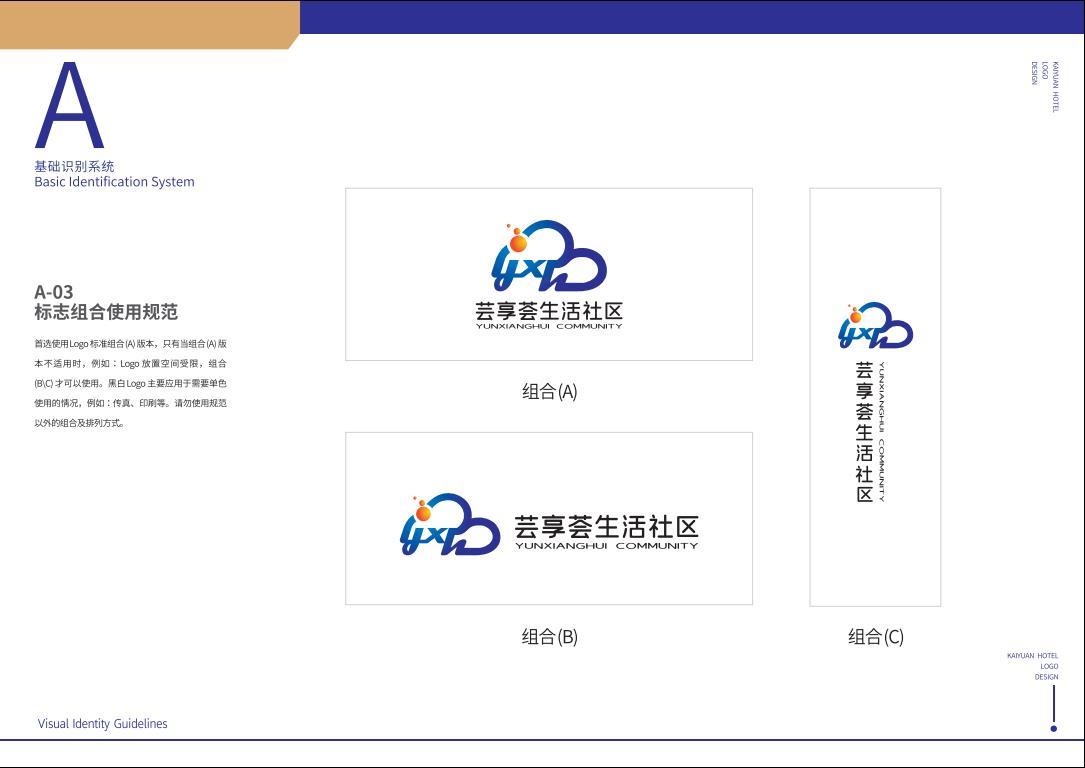
Task: Click the paragraph line starting '本不适用时'
Action: (130, 363)
